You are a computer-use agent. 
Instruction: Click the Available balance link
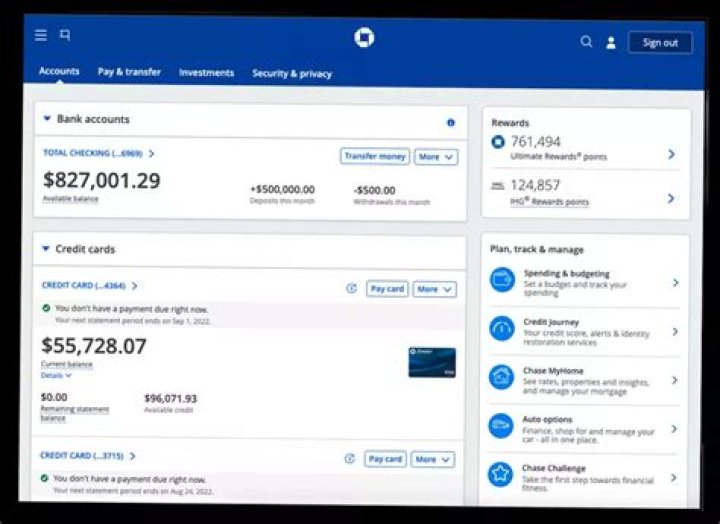pos(71,199)
